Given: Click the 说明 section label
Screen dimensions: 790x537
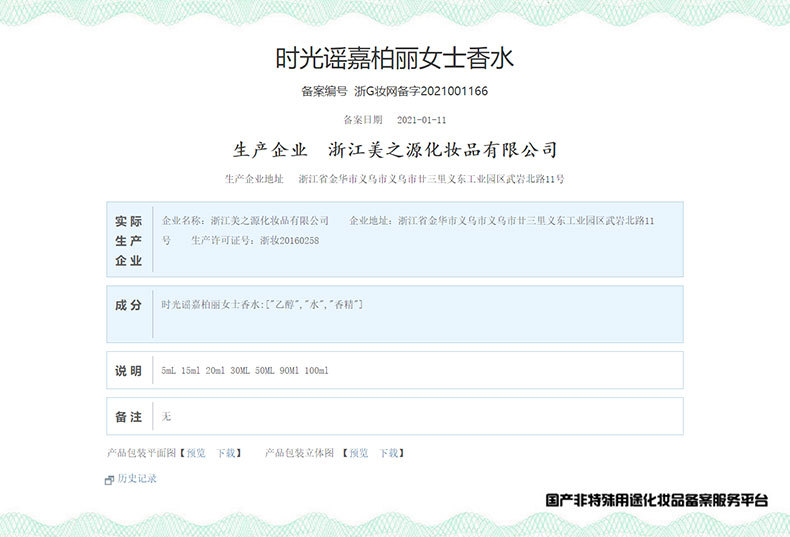Looking at the screenshot, I should pos(128,371).
